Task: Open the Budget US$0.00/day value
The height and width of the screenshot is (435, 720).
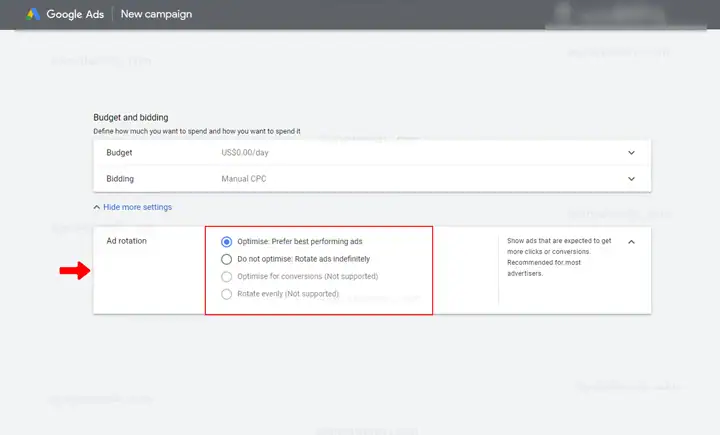Action: (245, 153)
